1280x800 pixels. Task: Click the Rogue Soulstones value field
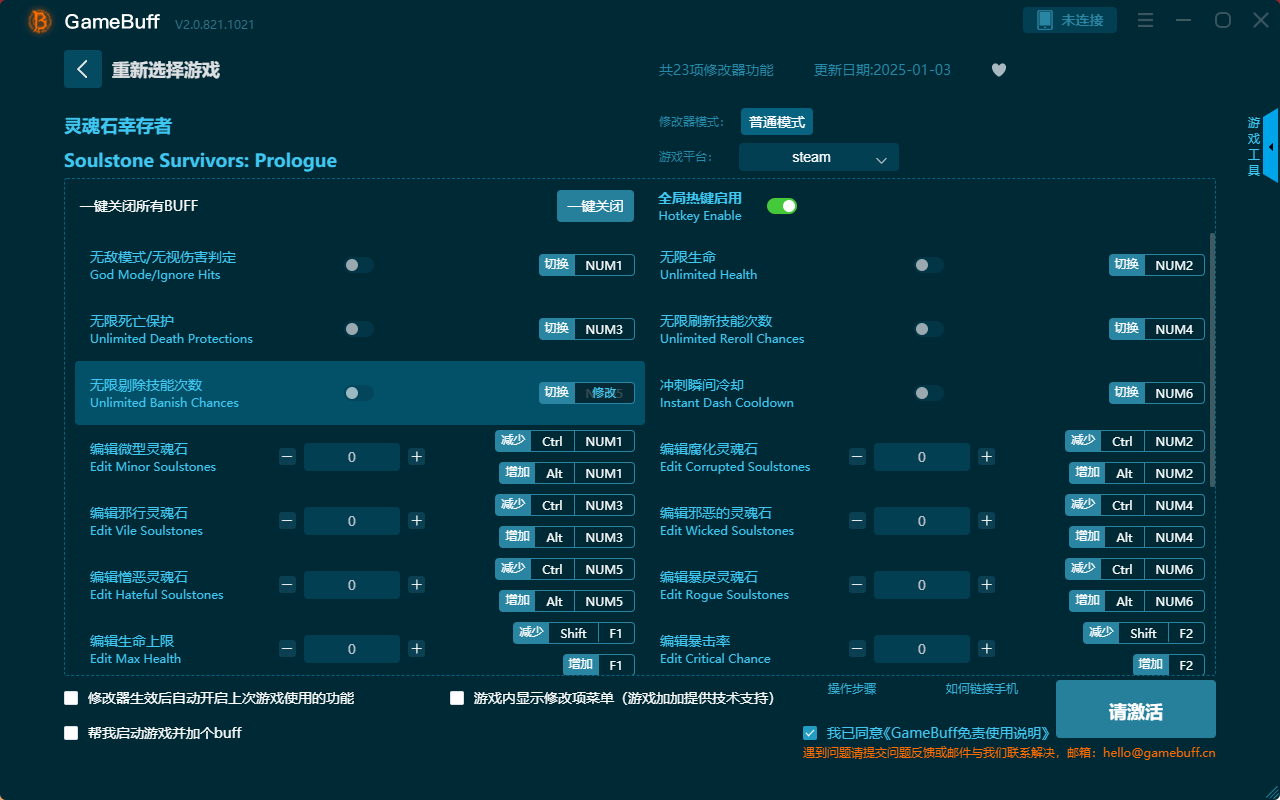(x=922, y=585)
